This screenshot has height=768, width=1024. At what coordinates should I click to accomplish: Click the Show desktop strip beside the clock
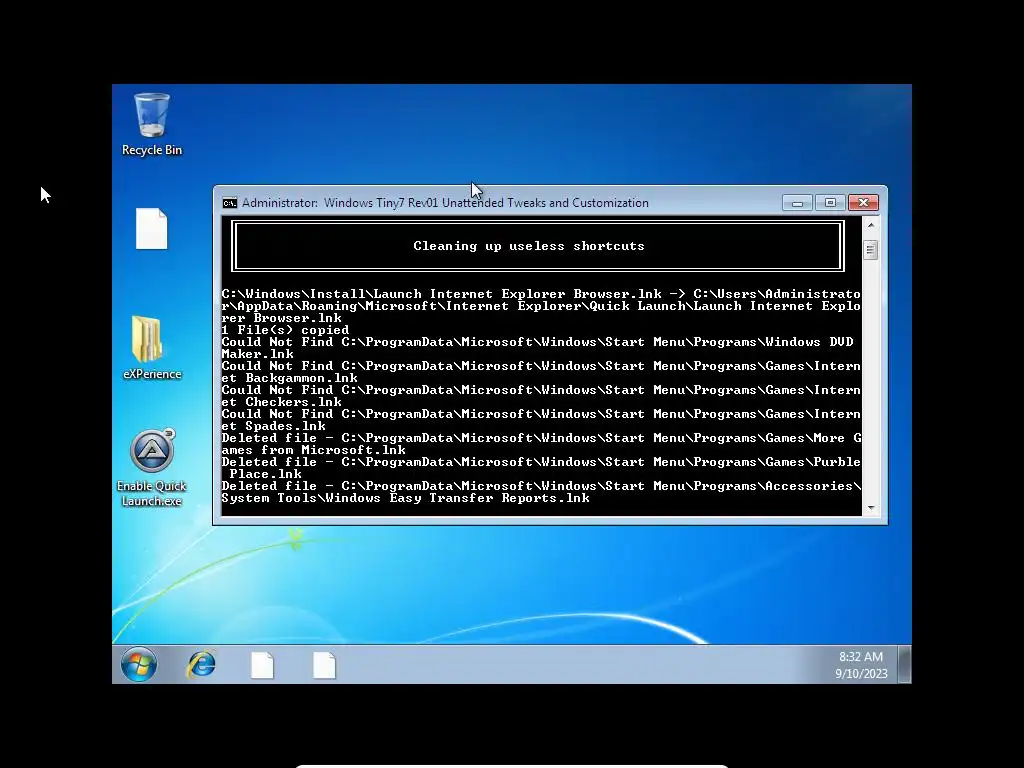pos(904,665)
